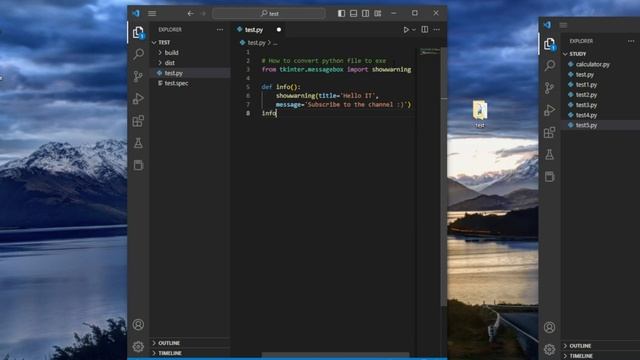The width and height of the screenshot is (640, 360).
Task: Open Search view in front VS Code window
Action: point(138,54)
